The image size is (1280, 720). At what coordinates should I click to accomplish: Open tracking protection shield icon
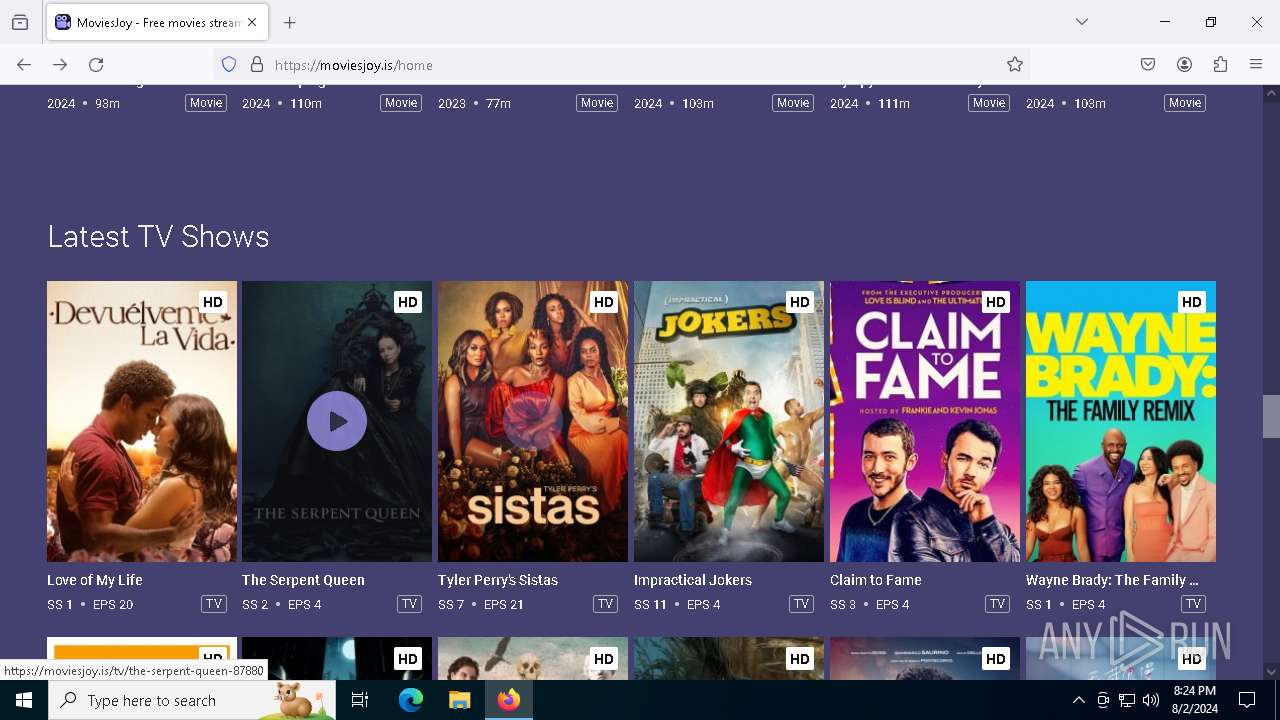(x=229, y=65)
